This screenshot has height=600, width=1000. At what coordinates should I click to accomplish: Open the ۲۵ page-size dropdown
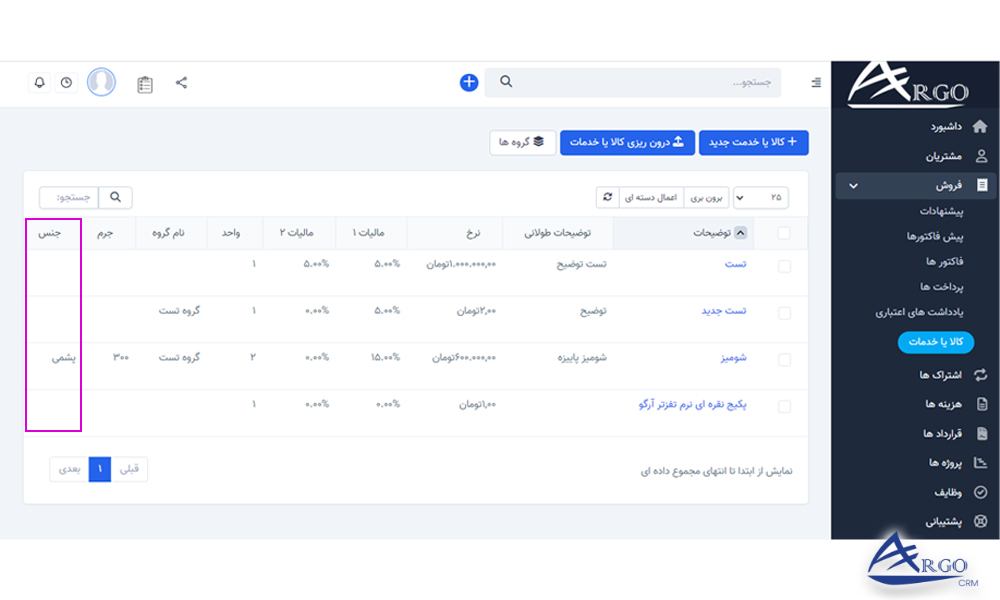761,197
